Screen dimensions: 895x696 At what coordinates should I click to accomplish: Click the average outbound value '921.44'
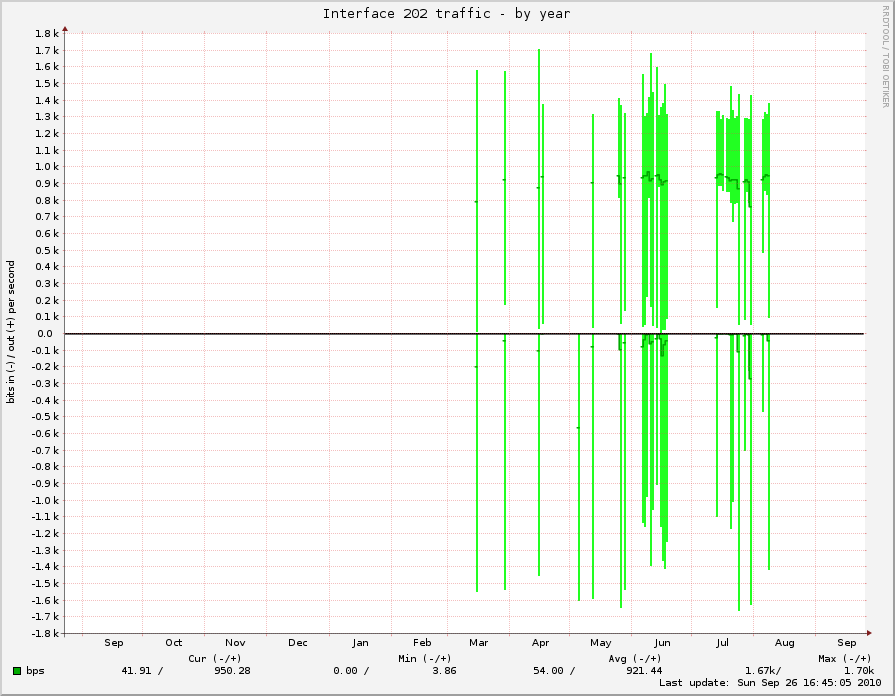pyautogui.click(x=644, y=671)
